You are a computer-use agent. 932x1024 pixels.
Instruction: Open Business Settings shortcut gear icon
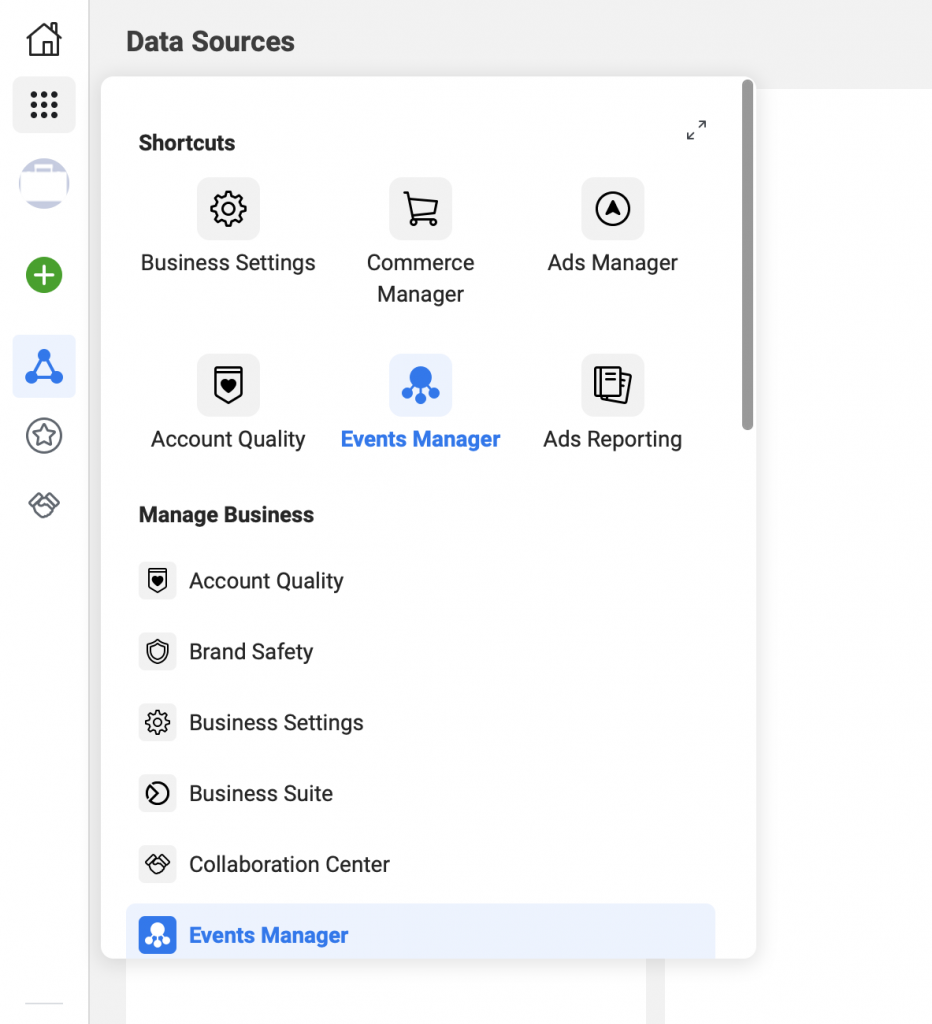coord(228,209)
